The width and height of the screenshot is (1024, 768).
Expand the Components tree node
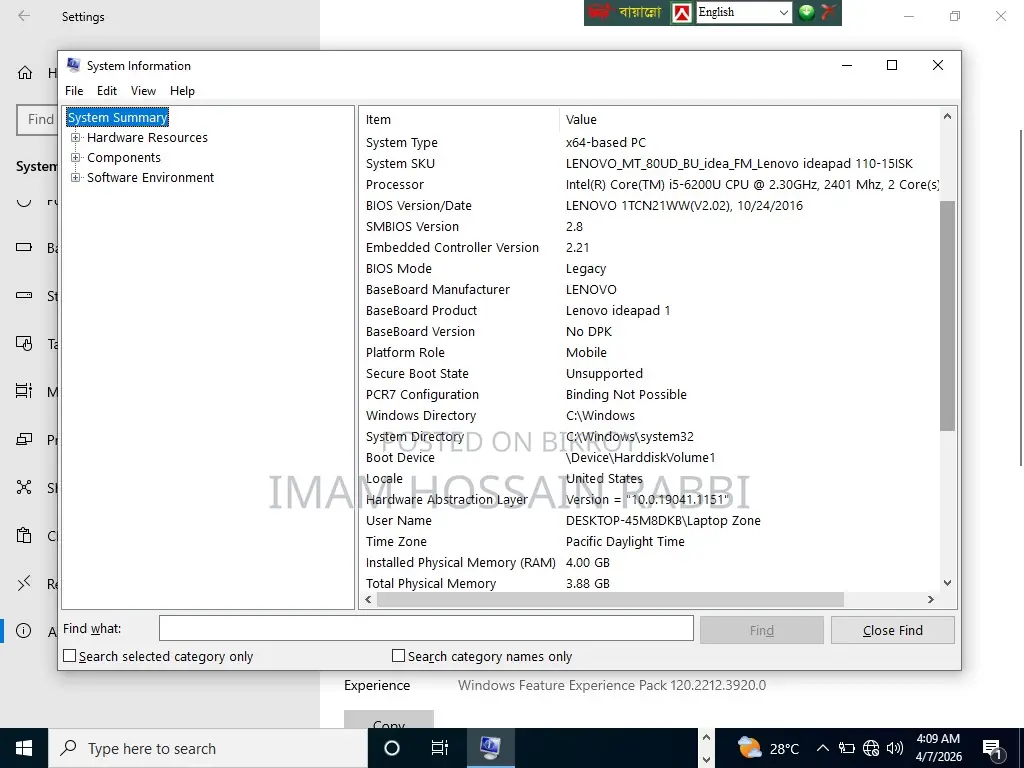tap(76, 157)
